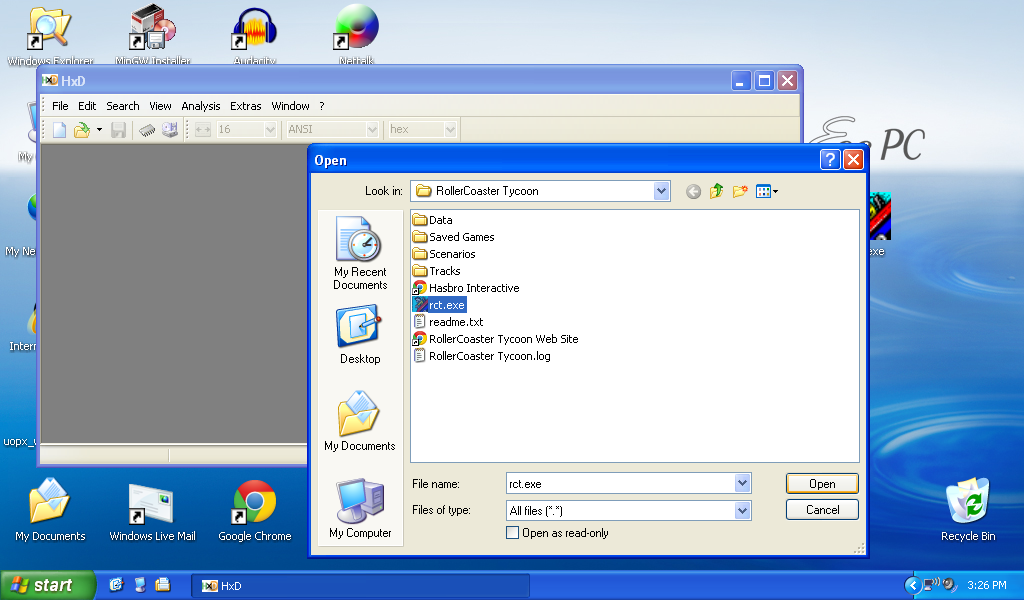Image resolution: width=1024 pixels, height=600 pixels.
Task: Create a new folder in Open dialog
Action: coord(740,191)
